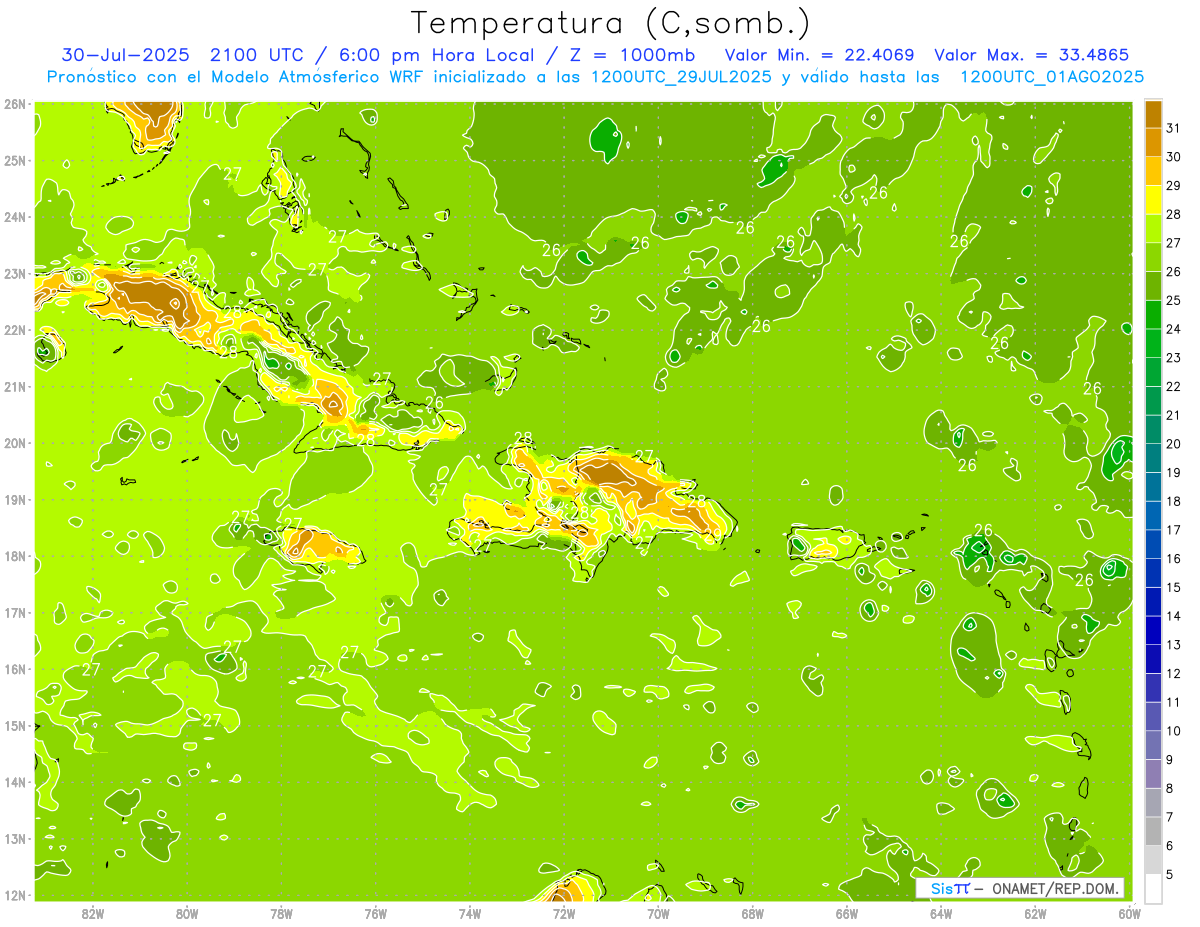1200x927 pixels.
Task: Click the 76W longitude label
Action: click(376, 913)
